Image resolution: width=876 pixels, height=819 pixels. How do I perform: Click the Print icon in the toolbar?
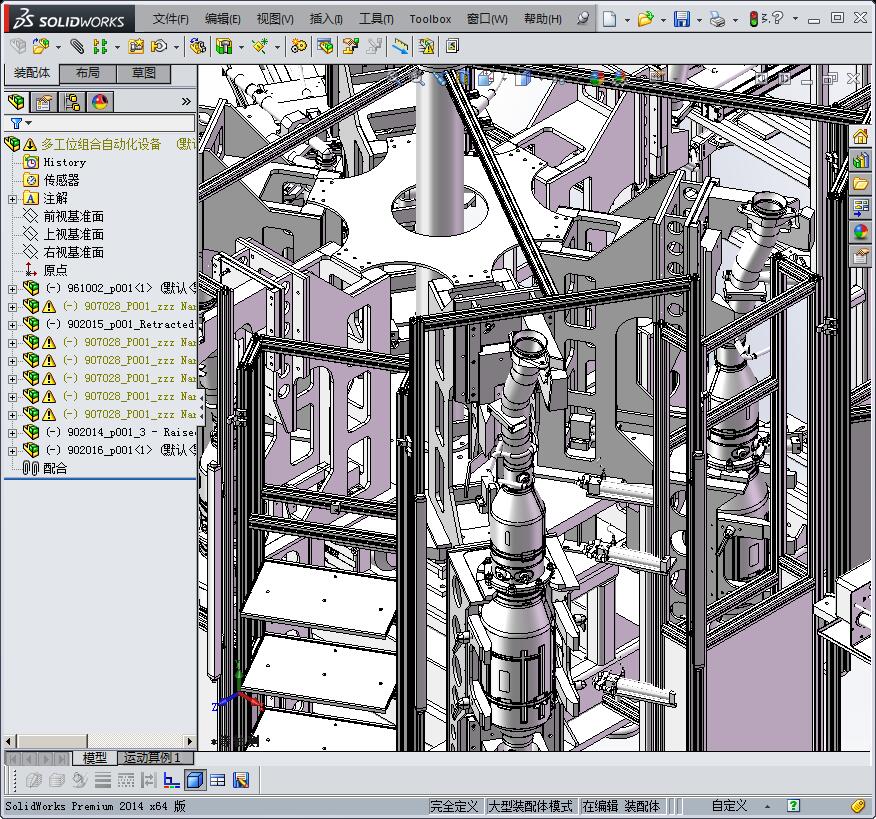click(x=717, y=19)
